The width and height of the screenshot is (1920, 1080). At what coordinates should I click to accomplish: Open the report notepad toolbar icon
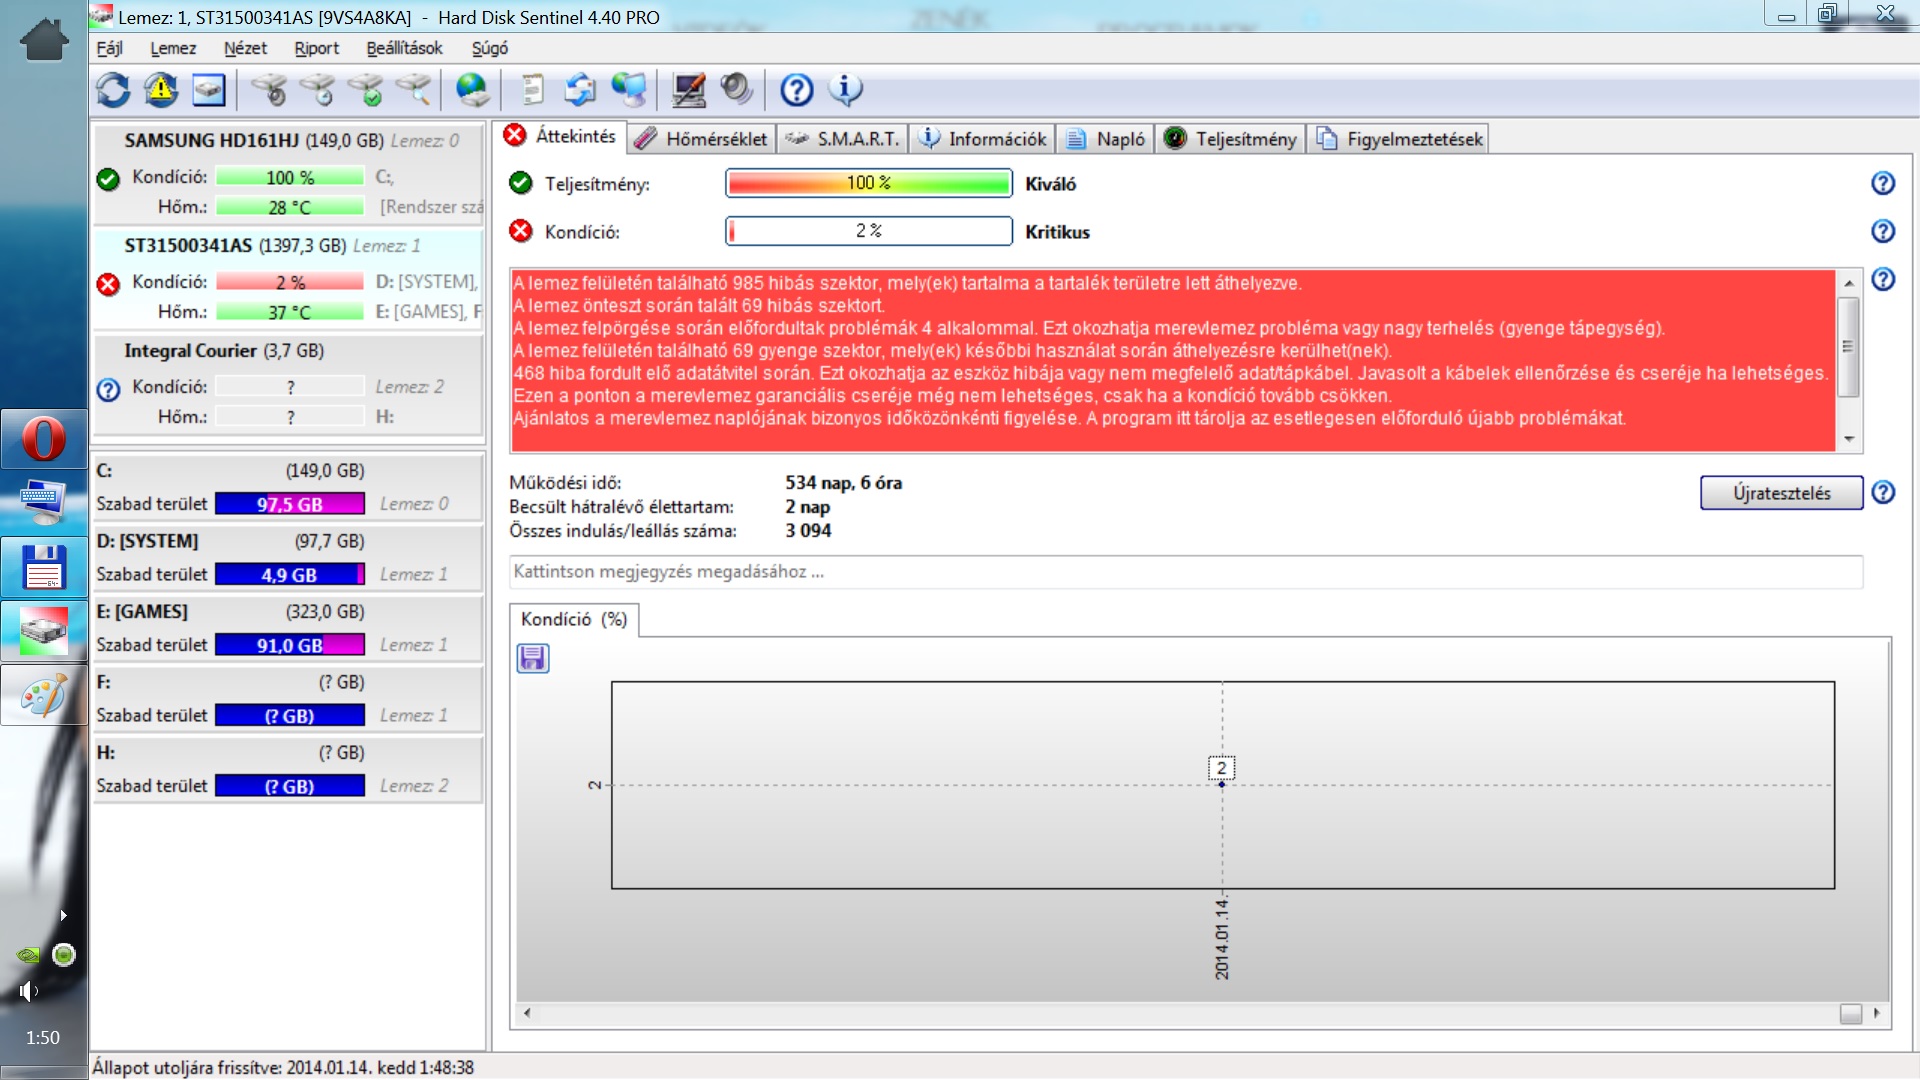pos(533,90)
